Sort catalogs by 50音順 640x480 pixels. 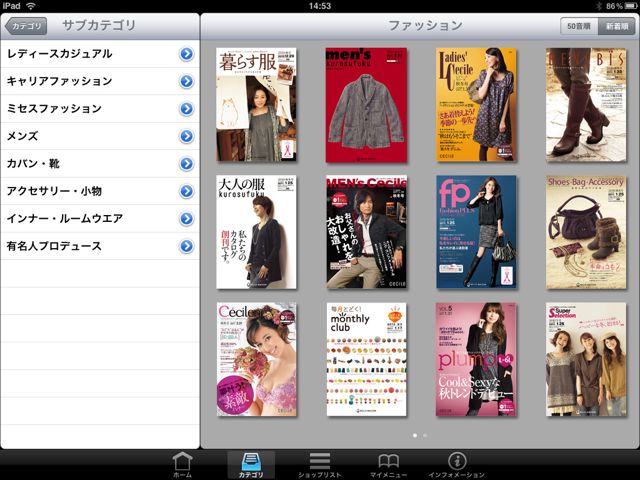(x=579, y=26)
